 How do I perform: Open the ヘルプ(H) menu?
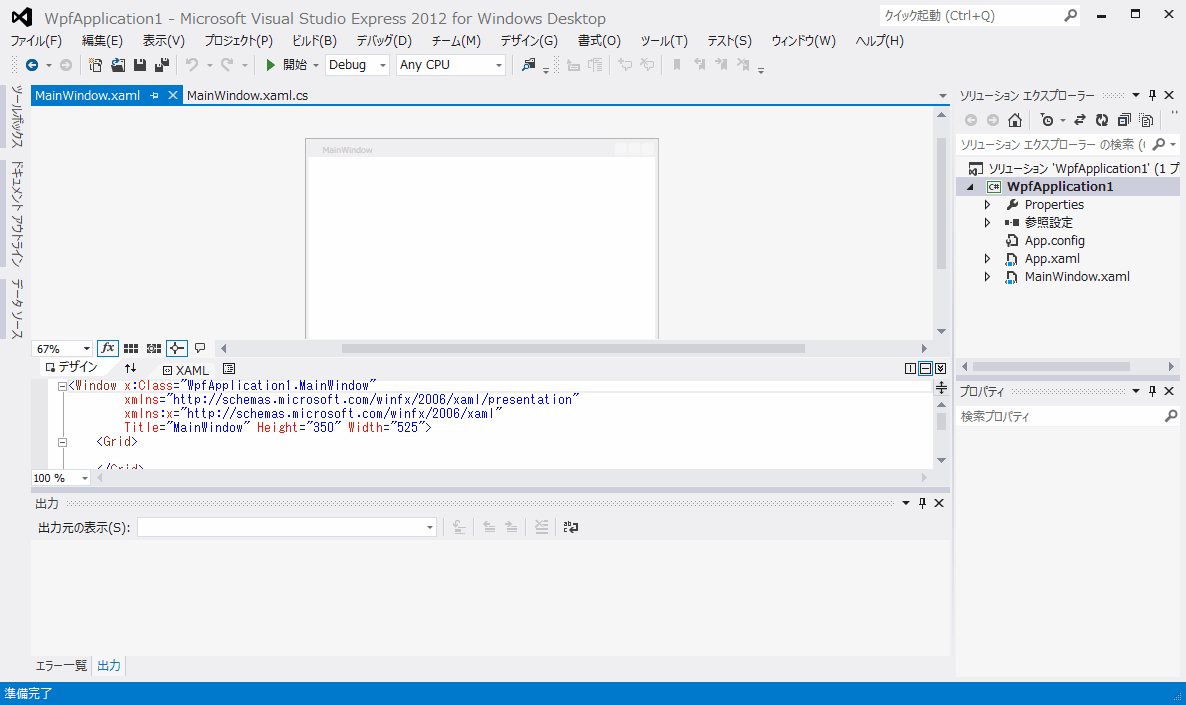[x=880, y=41]
